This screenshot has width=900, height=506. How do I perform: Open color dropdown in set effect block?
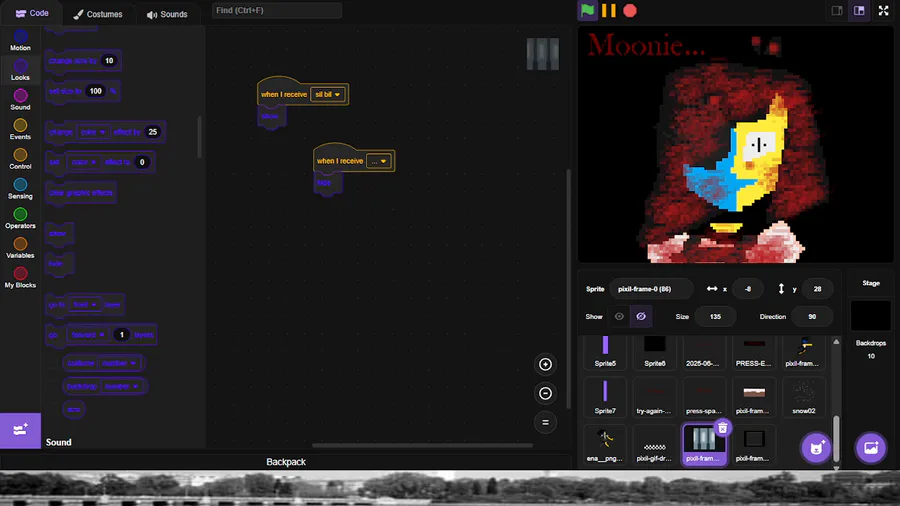[84, 162]
